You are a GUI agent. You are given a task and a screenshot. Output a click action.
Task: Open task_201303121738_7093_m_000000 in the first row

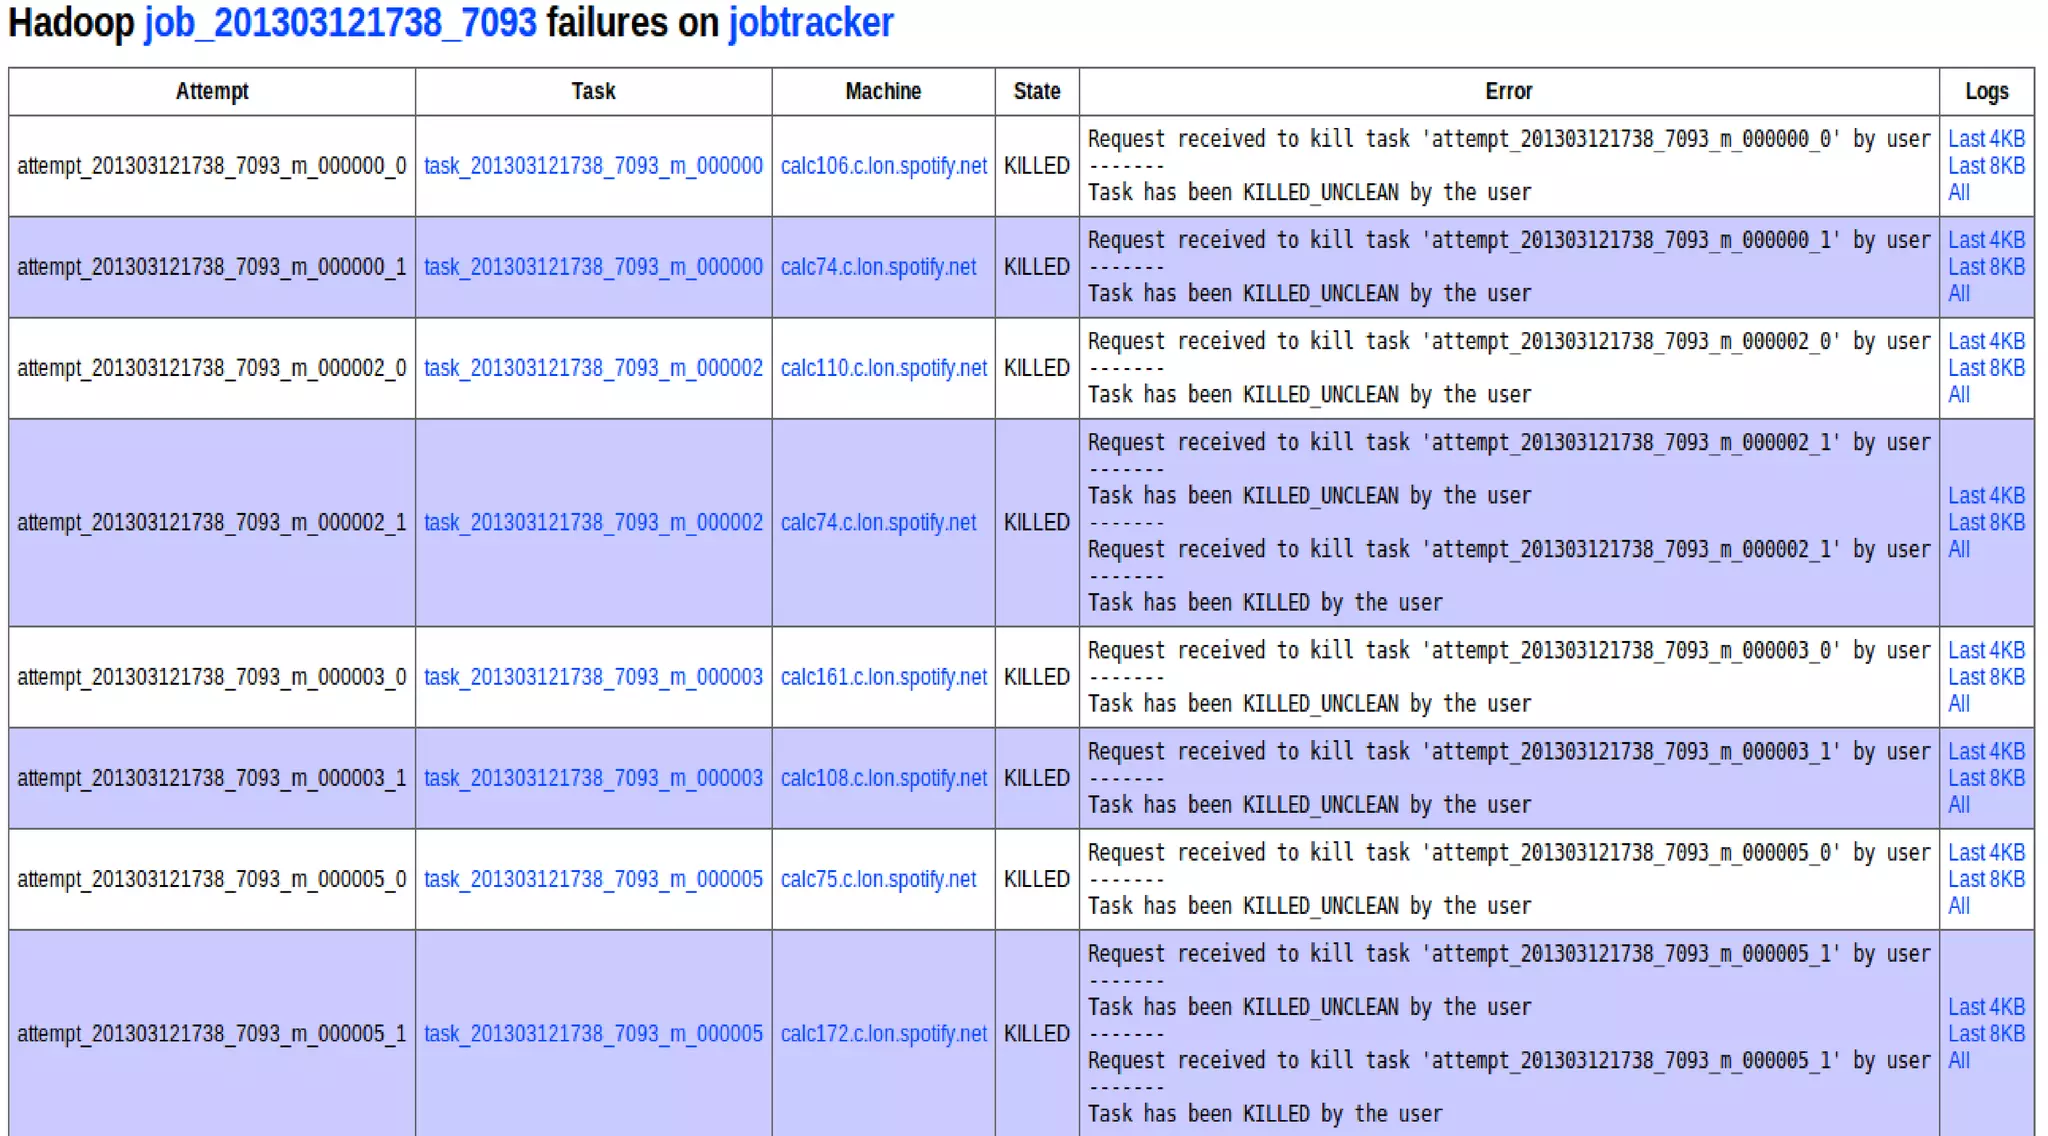tap(593, 166)
